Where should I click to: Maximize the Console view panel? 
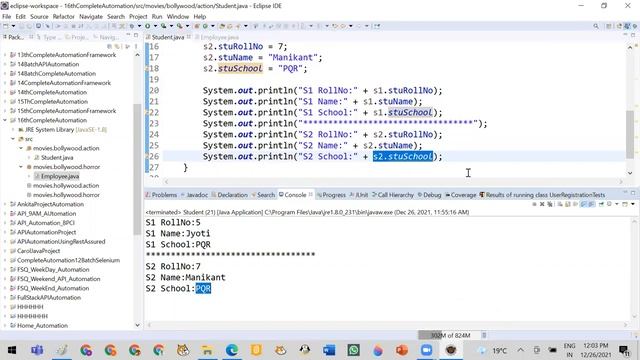(633, 193)
